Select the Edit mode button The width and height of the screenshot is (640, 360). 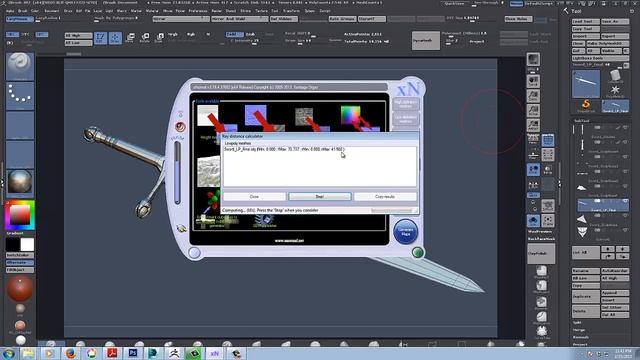coord(100,38)
